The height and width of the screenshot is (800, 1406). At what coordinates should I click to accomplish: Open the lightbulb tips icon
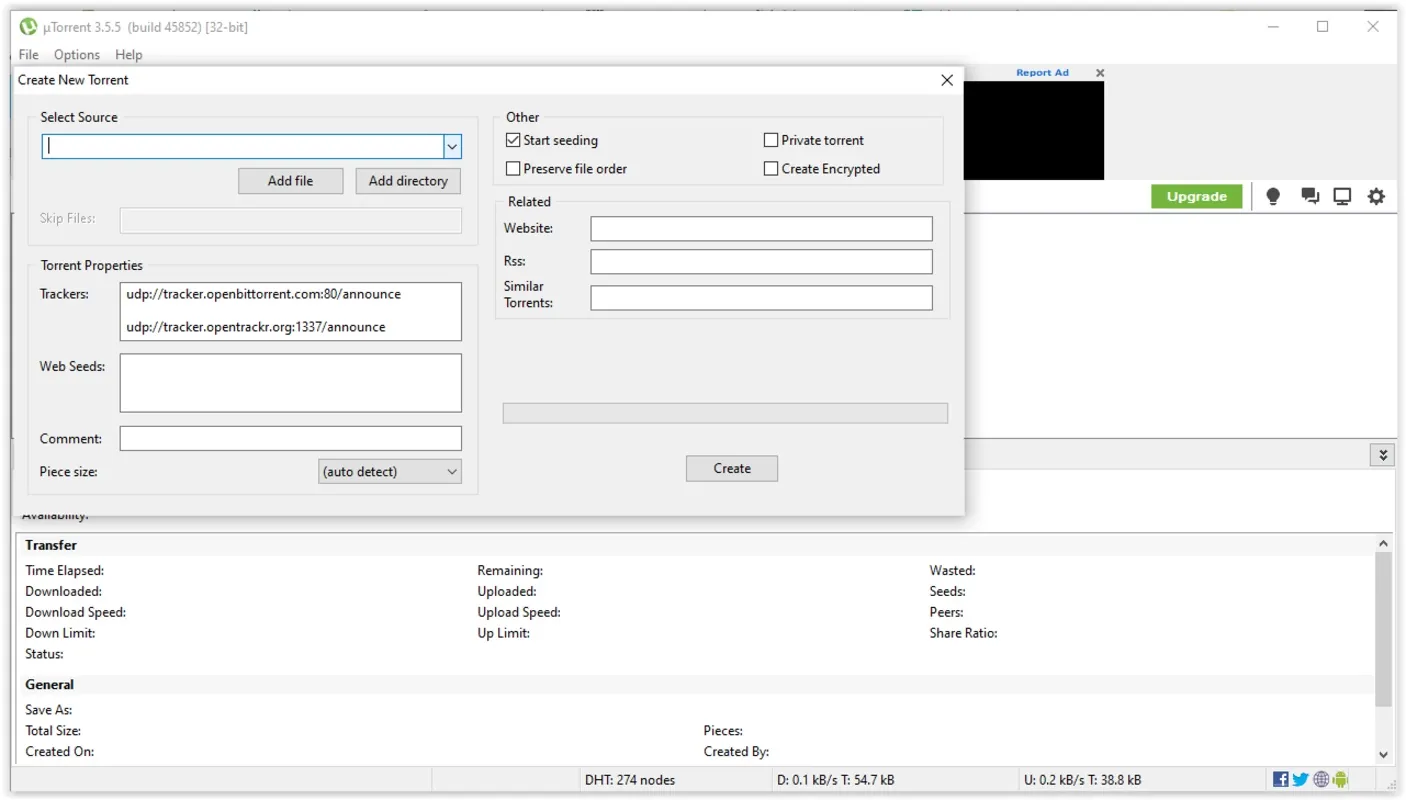pyautogui.click(x=1273, y=197)
